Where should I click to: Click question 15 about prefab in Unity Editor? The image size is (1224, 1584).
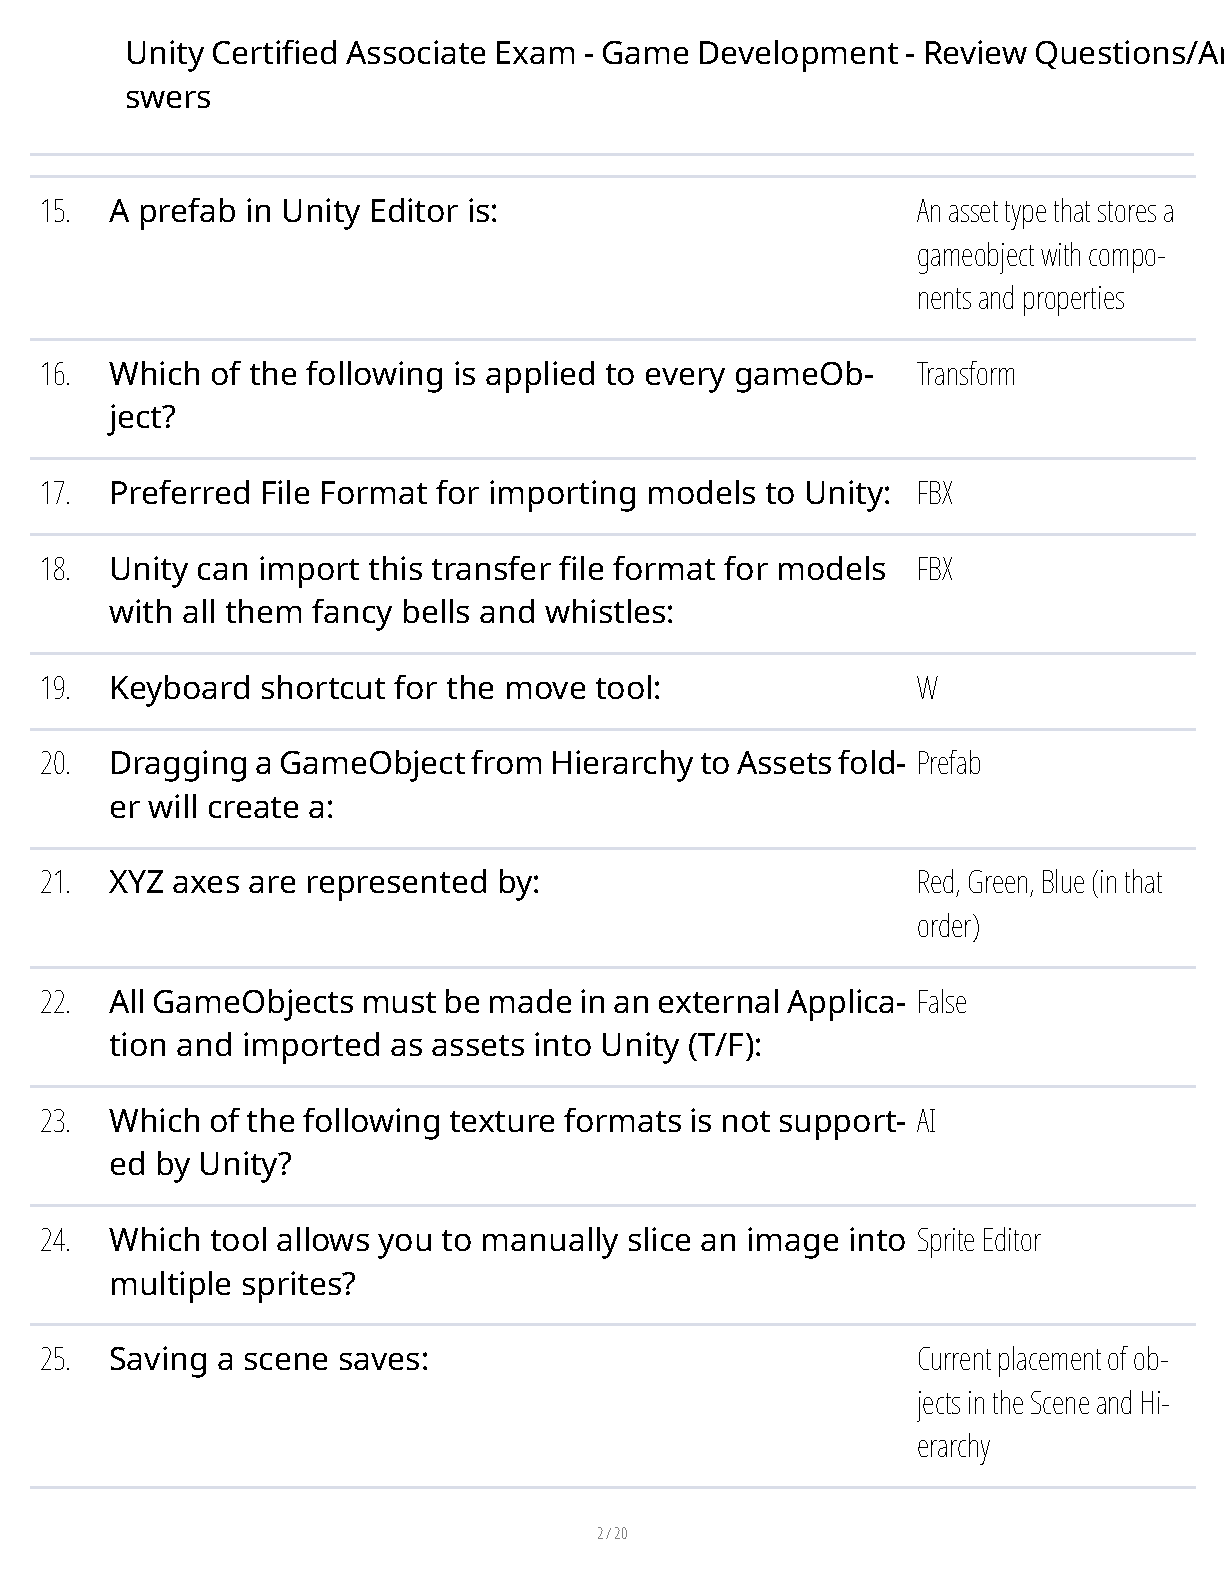[303, 212]
